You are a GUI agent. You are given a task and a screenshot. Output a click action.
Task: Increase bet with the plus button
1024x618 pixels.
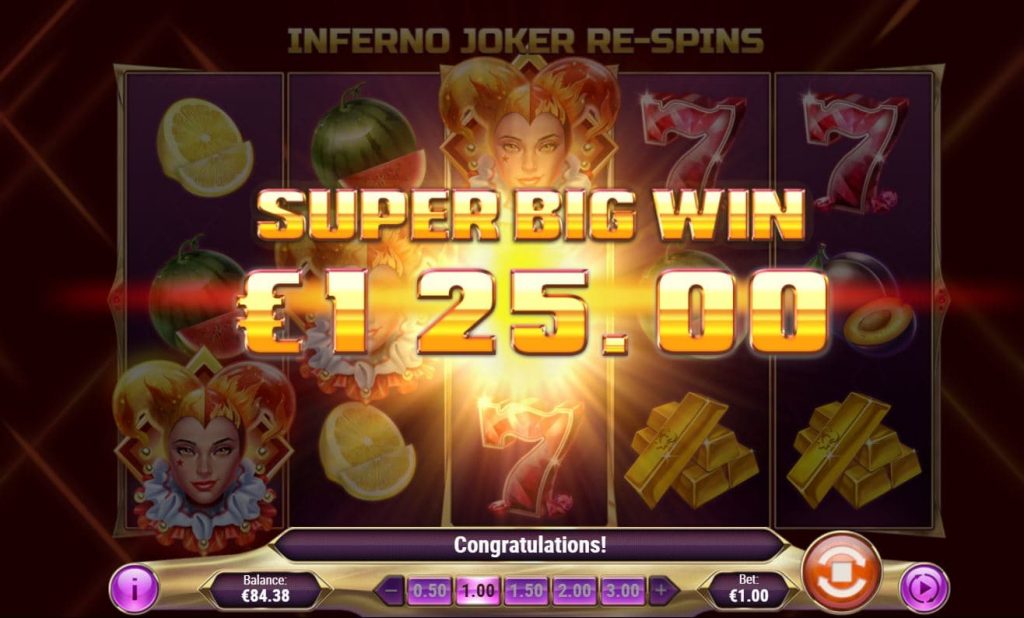(661, 591)
